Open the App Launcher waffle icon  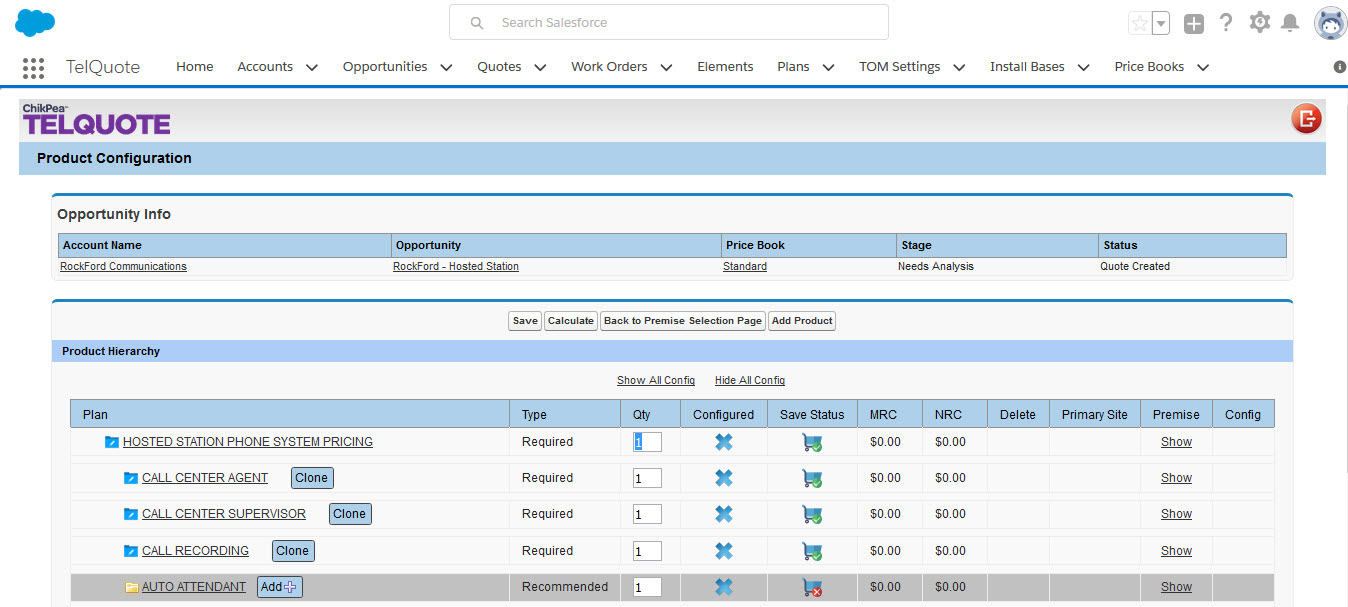33,67
